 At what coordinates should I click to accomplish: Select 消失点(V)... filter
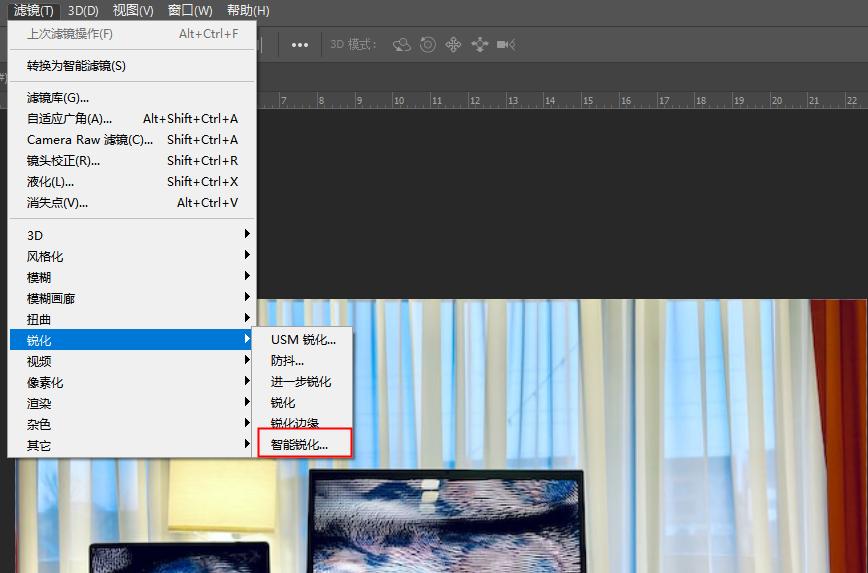[132, 203]
